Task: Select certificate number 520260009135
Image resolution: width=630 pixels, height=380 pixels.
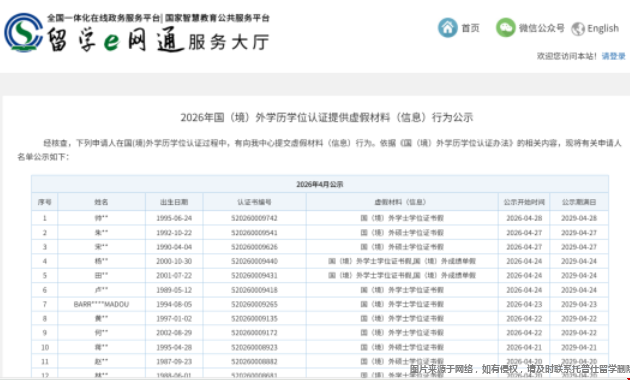Action: (254, 319)
